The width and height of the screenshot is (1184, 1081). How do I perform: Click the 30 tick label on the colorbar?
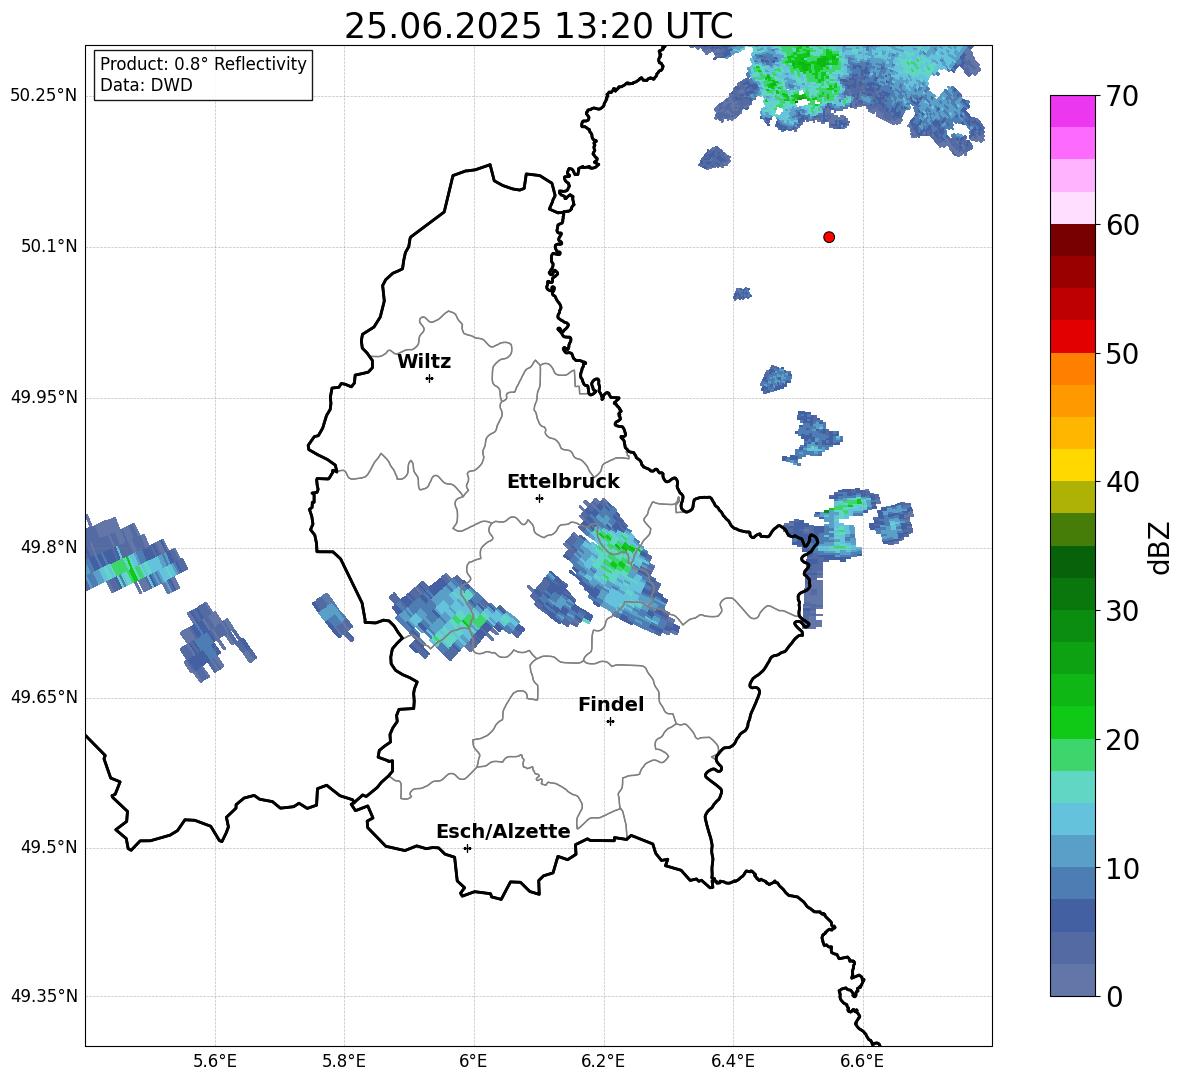coord(1122,611)
